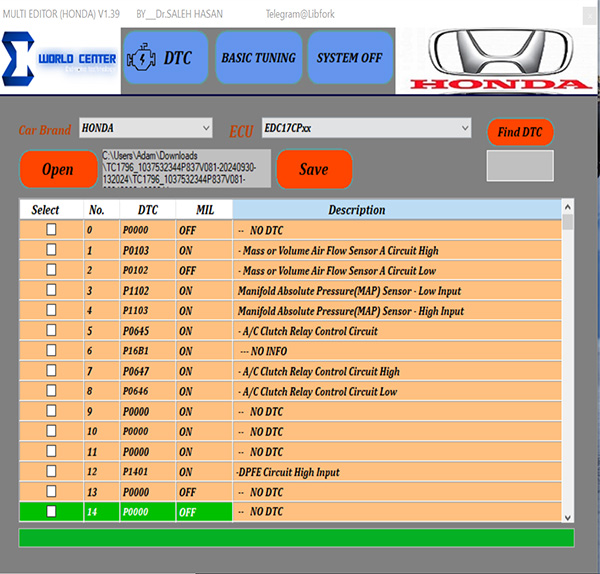Click the scroll up arrow of table
The image size is (600, 574).
[568, 207]
